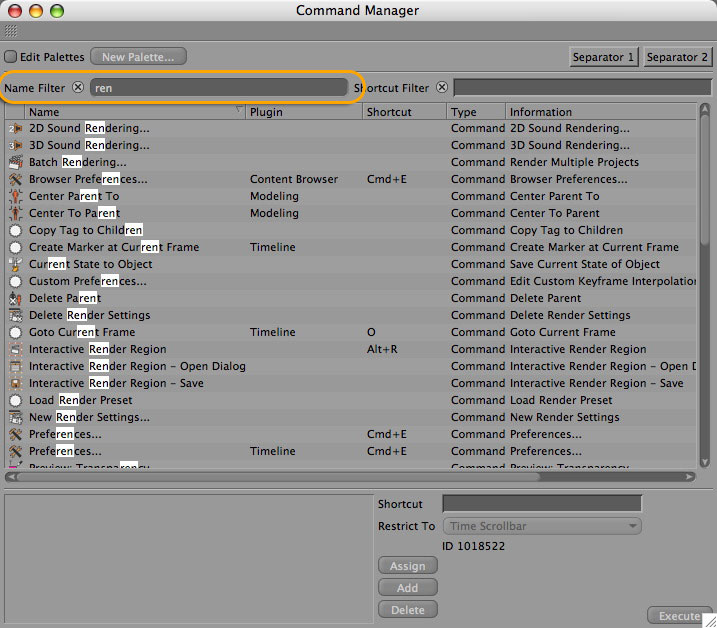Clear the Name Filter with its X icon
Screen dimensions: 717x628
point(78,88)
